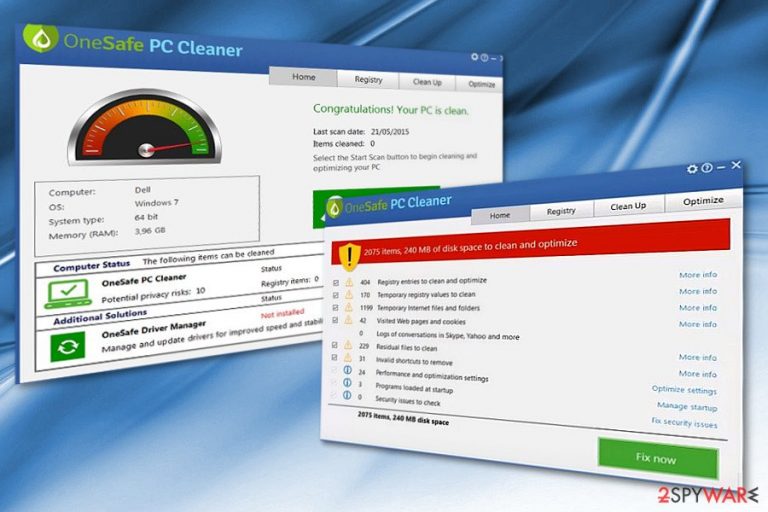Viewport: 768px width, 512px height.
Task: Click the red Not installed status text
Action: tap(283, 314)
